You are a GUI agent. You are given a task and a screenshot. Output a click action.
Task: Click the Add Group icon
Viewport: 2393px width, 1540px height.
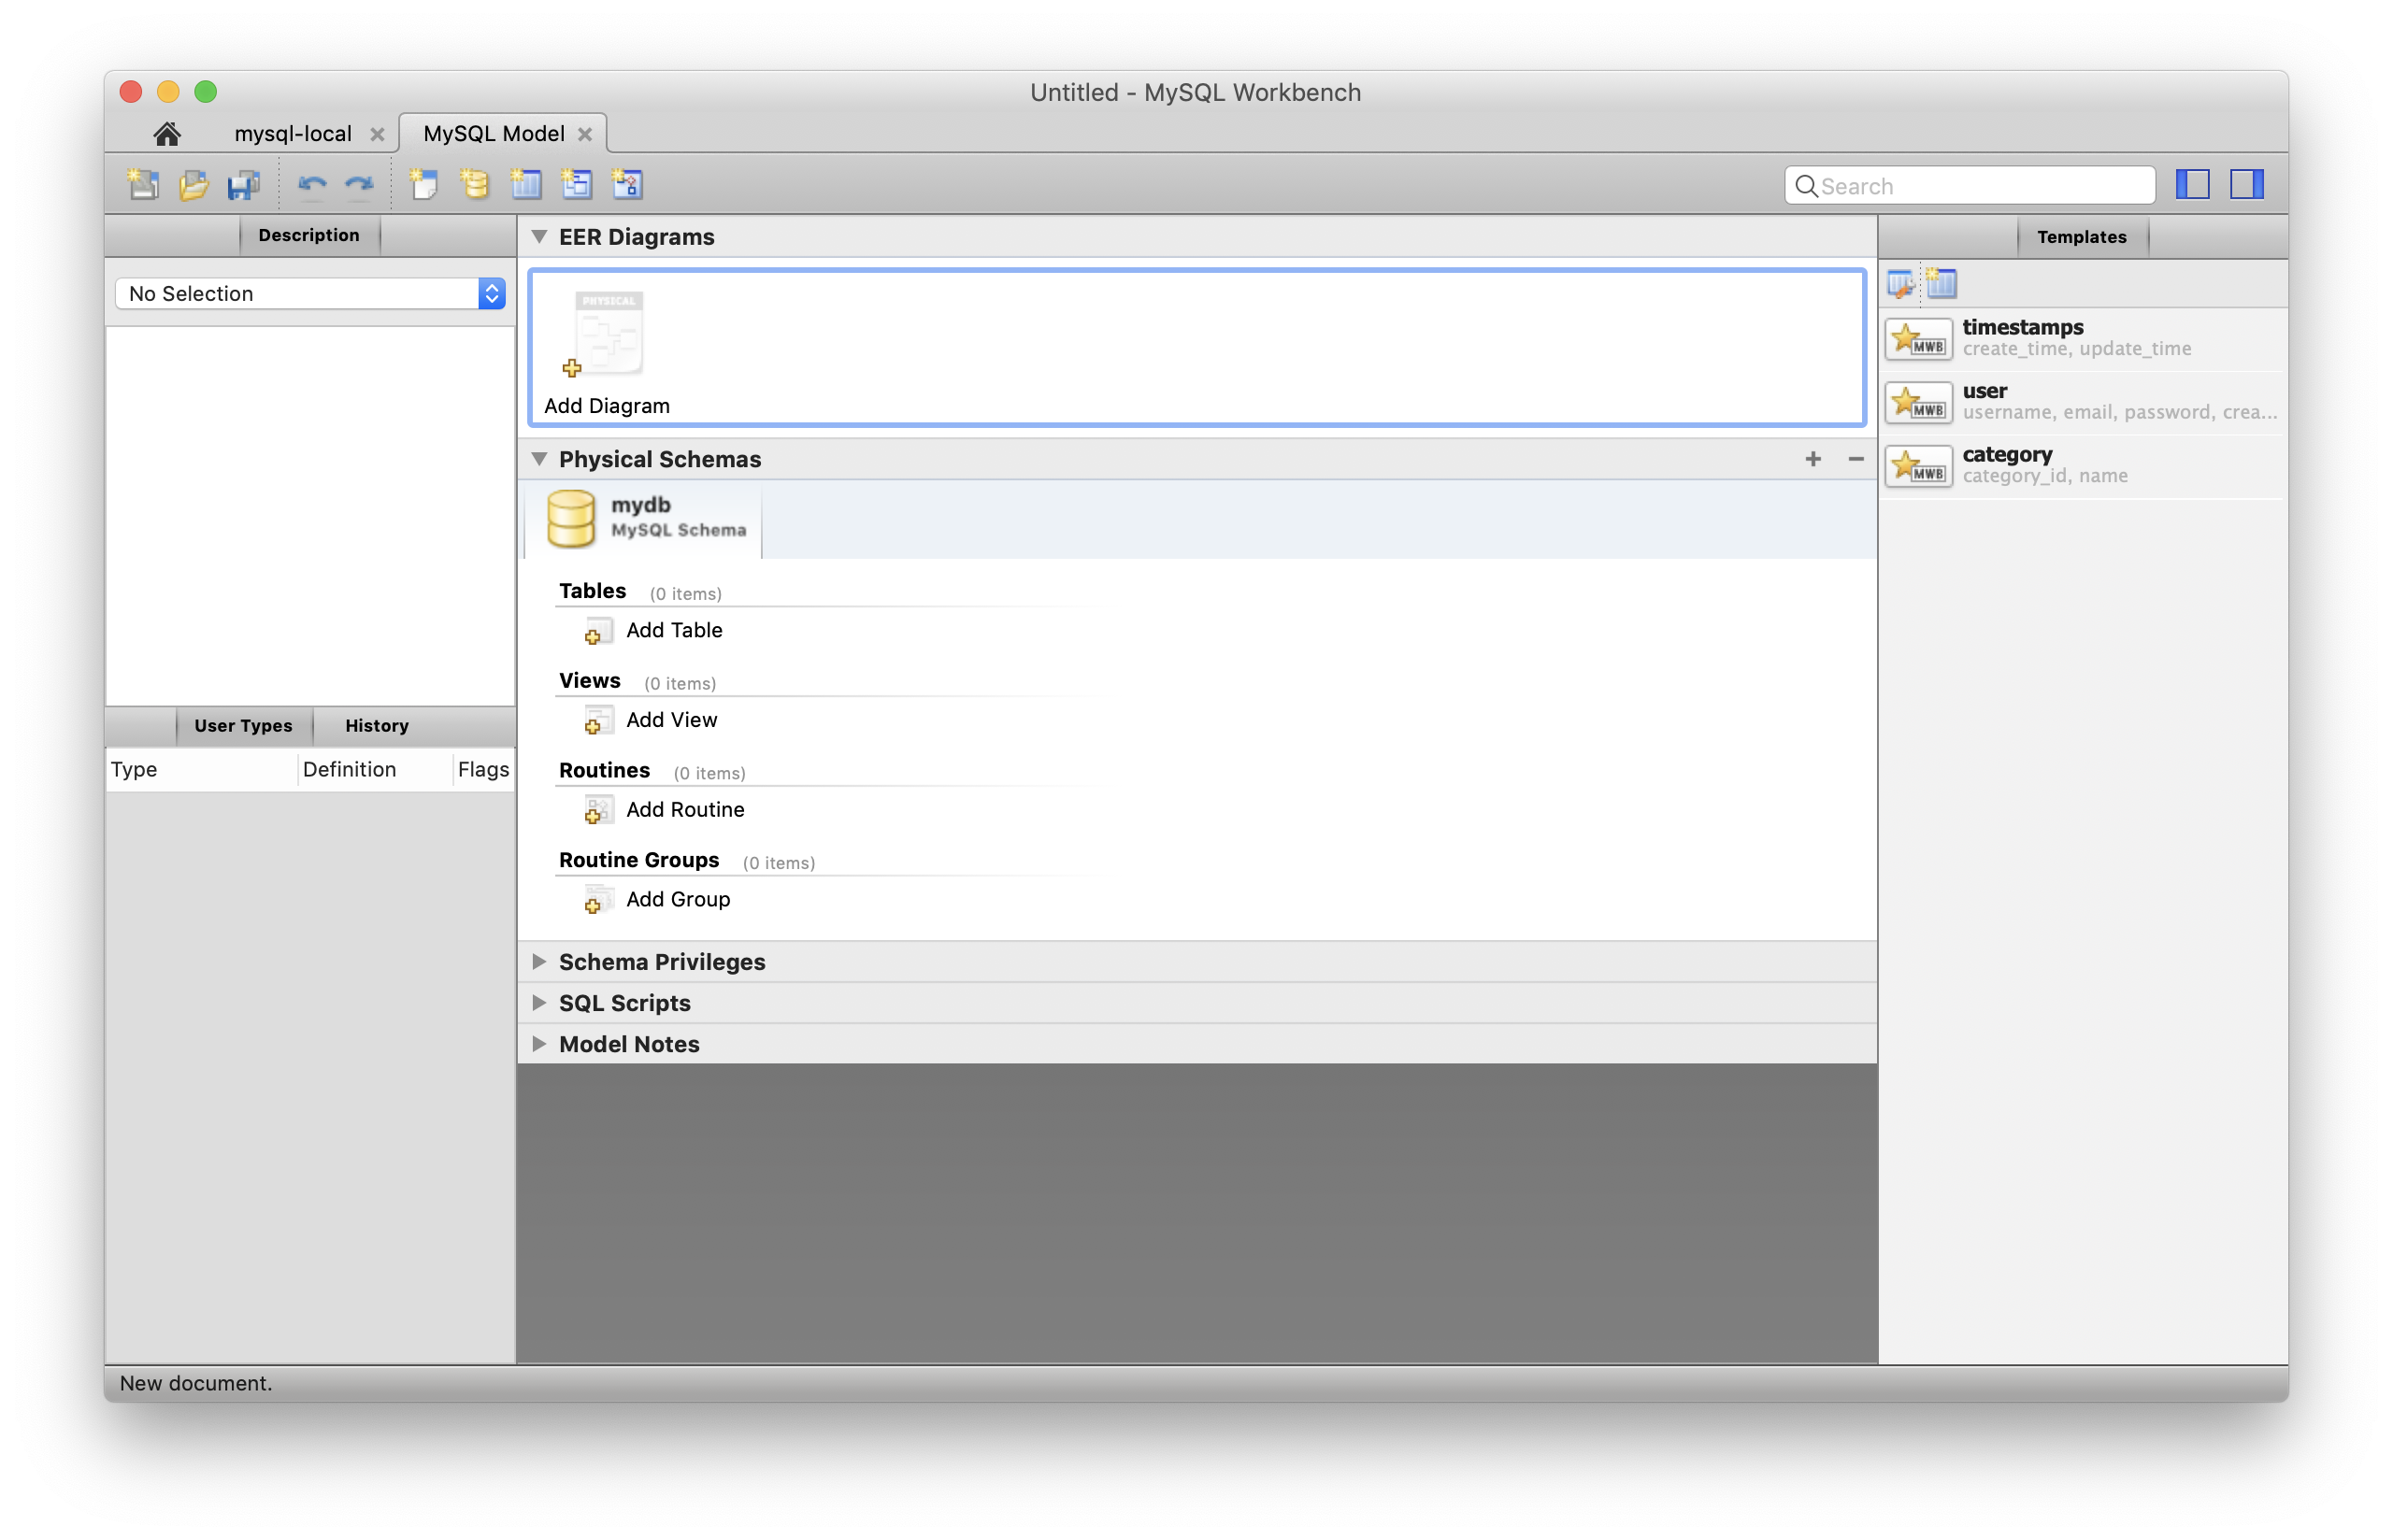[x=597, y=900]
